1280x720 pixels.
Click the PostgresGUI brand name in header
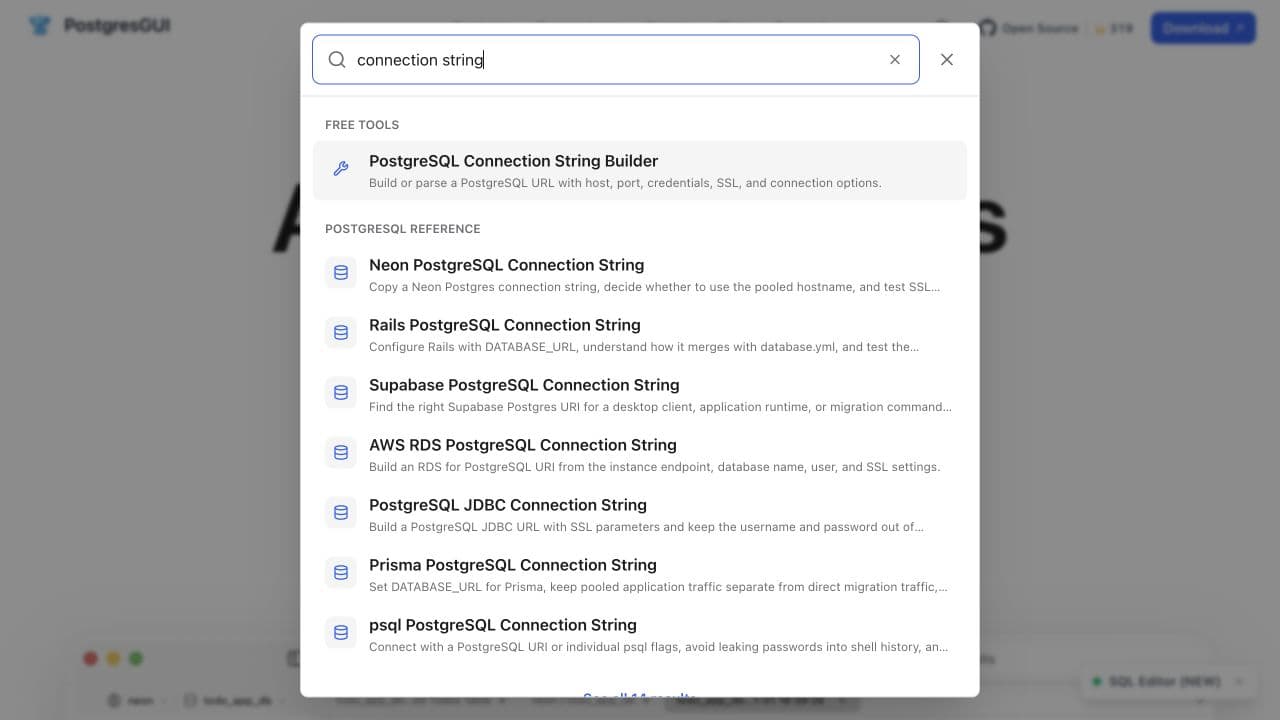pos(117,26)
